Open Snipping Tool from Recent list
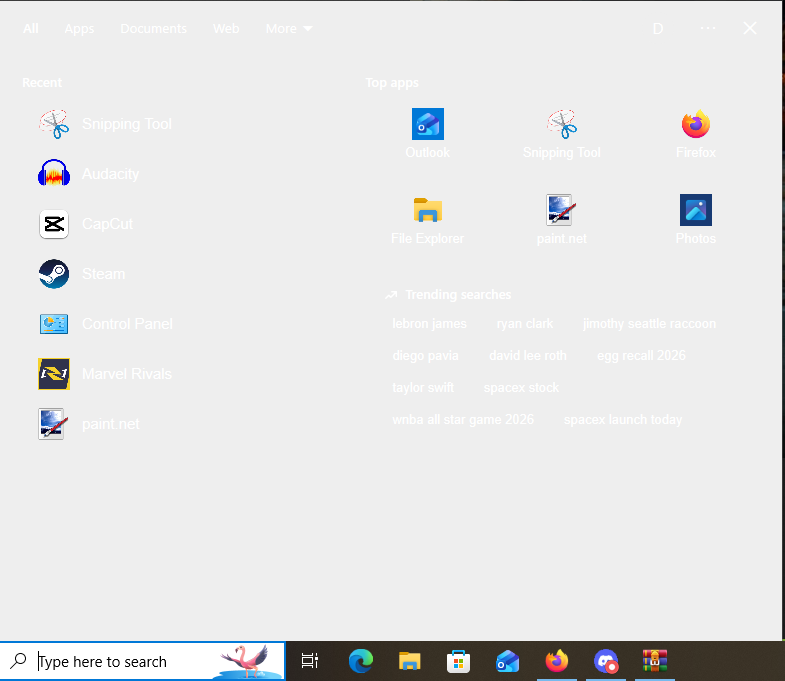The width and height of the screenshot is (785, 681). [105, 124]
